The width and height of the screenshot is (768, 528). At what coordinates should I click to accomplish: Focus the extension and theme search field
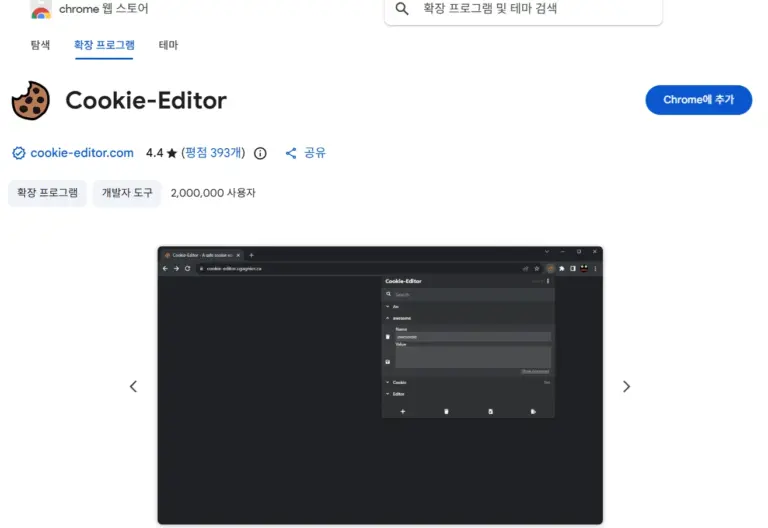point(523,9)
